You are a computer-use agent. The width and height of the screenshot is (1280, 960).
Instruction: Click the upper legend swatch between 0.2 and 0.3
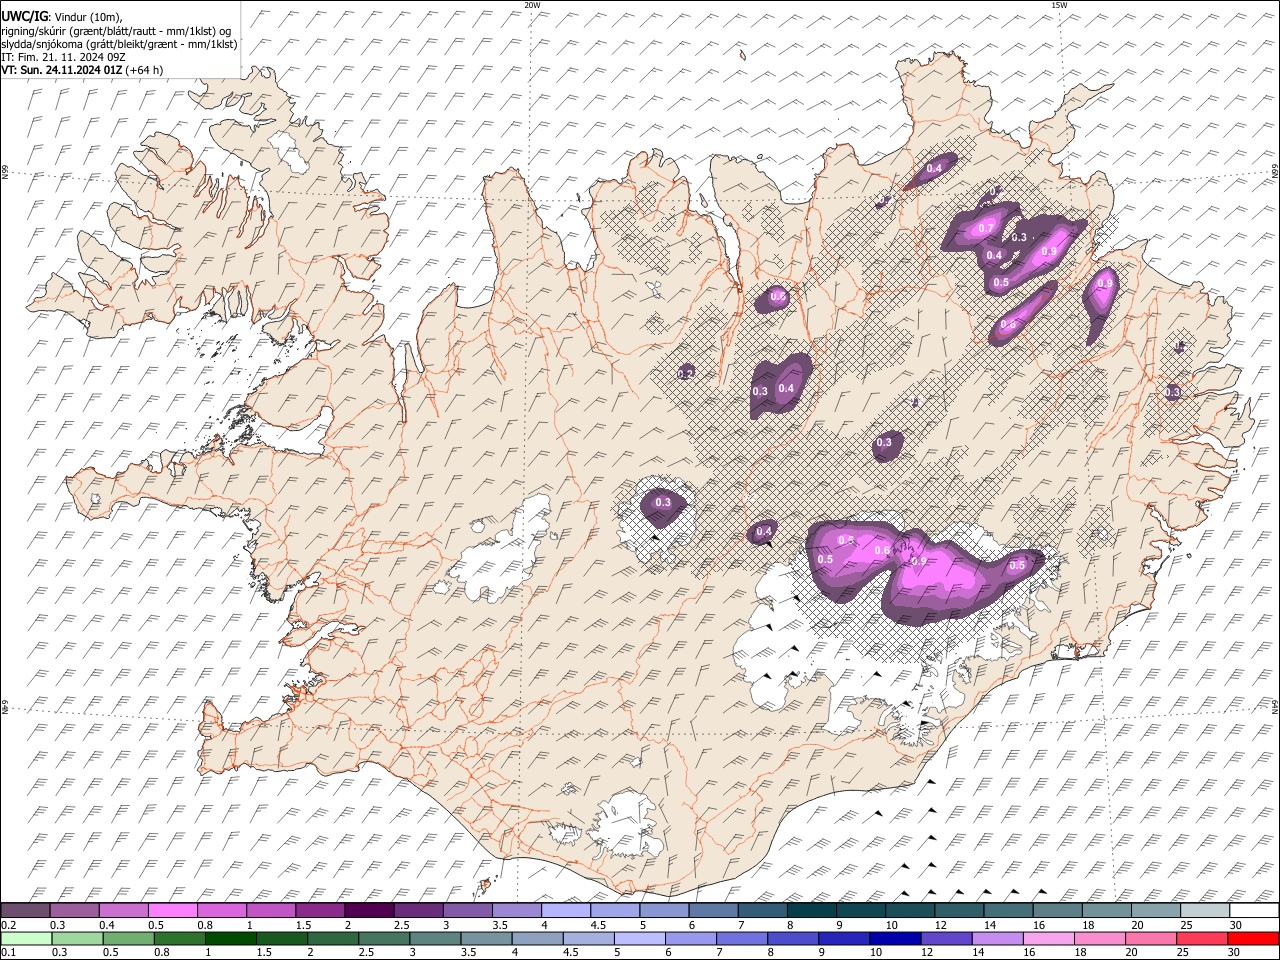(26, 911)
